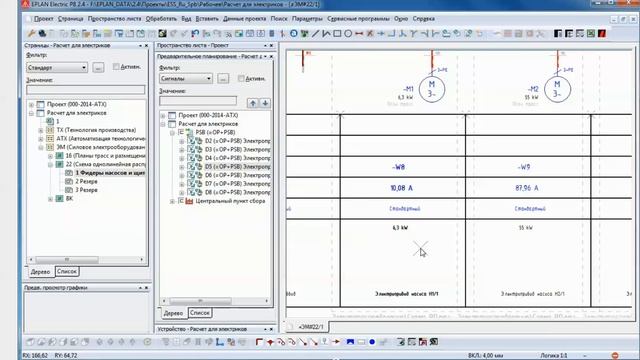This screenshot has width=640, height=360.
Task: Click the blue undo arrow icon
Action: (195, 33)
